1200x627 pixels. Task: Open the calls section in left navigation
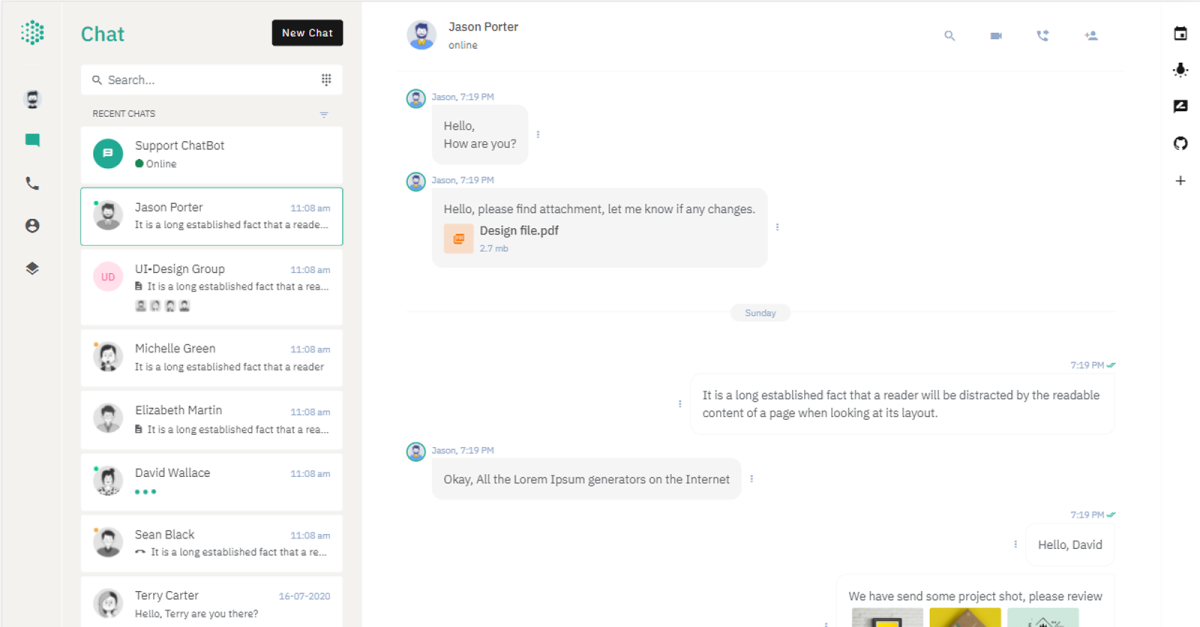pos(31,183)
